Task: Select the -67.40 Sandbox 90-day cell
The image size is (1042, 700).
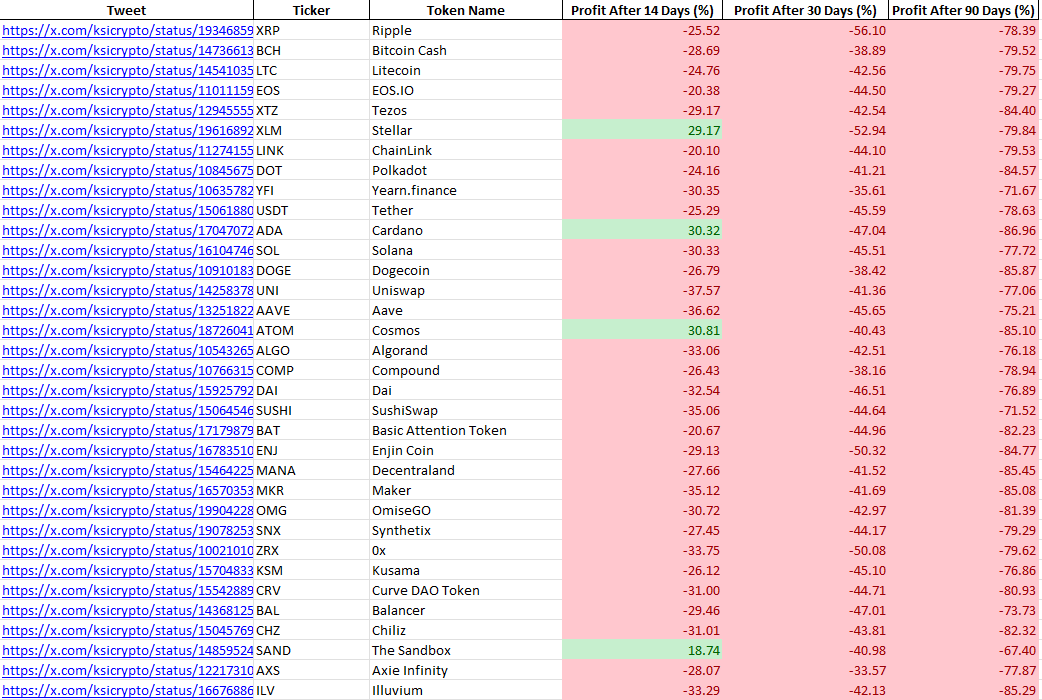Action: (964, 651)
